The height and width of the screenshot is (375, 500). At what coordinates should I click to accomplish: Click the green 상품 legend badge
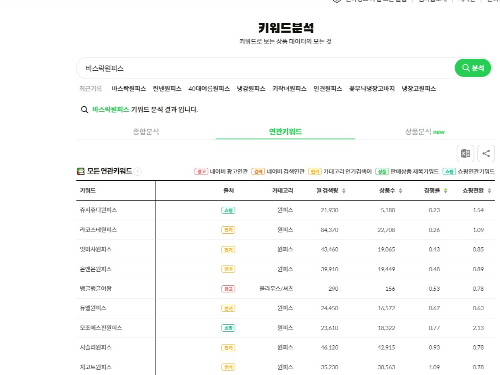pyautogui.click(x=382, y=171)
